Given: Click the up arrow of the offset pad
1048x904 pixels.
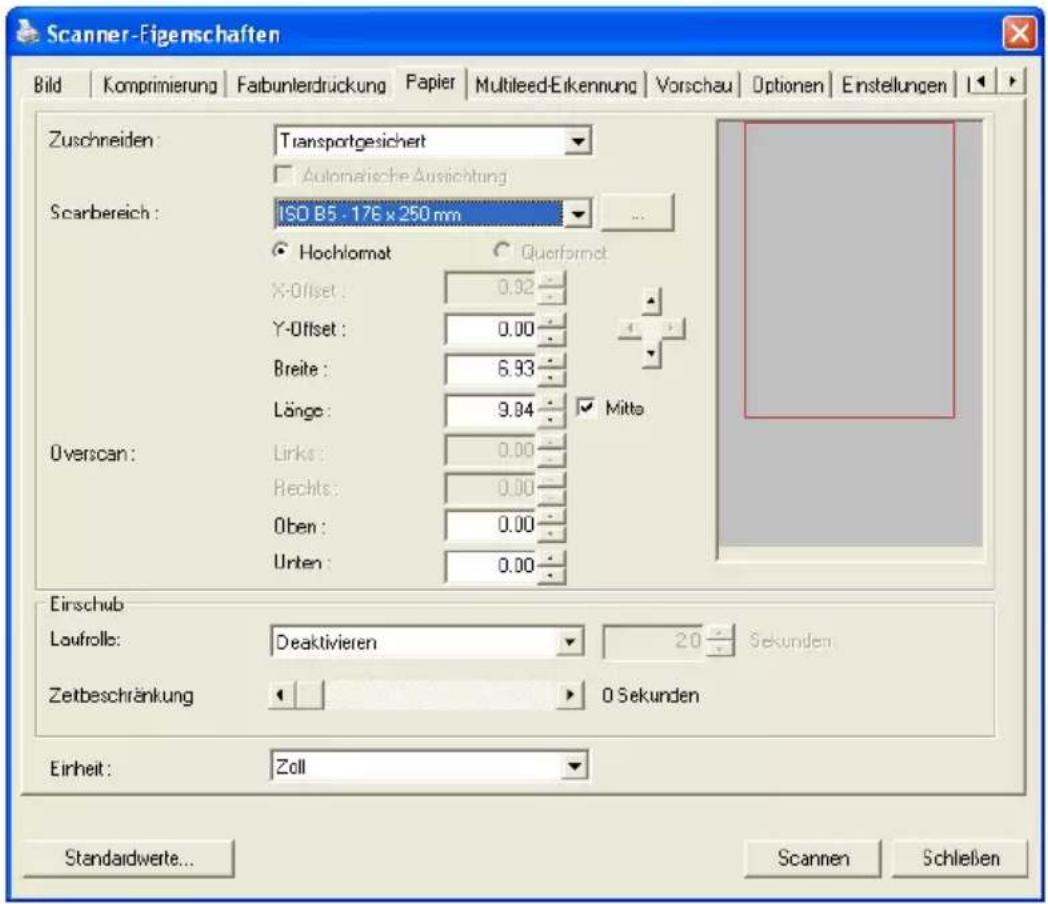Looking at the screenshot, I should (651, 302).
